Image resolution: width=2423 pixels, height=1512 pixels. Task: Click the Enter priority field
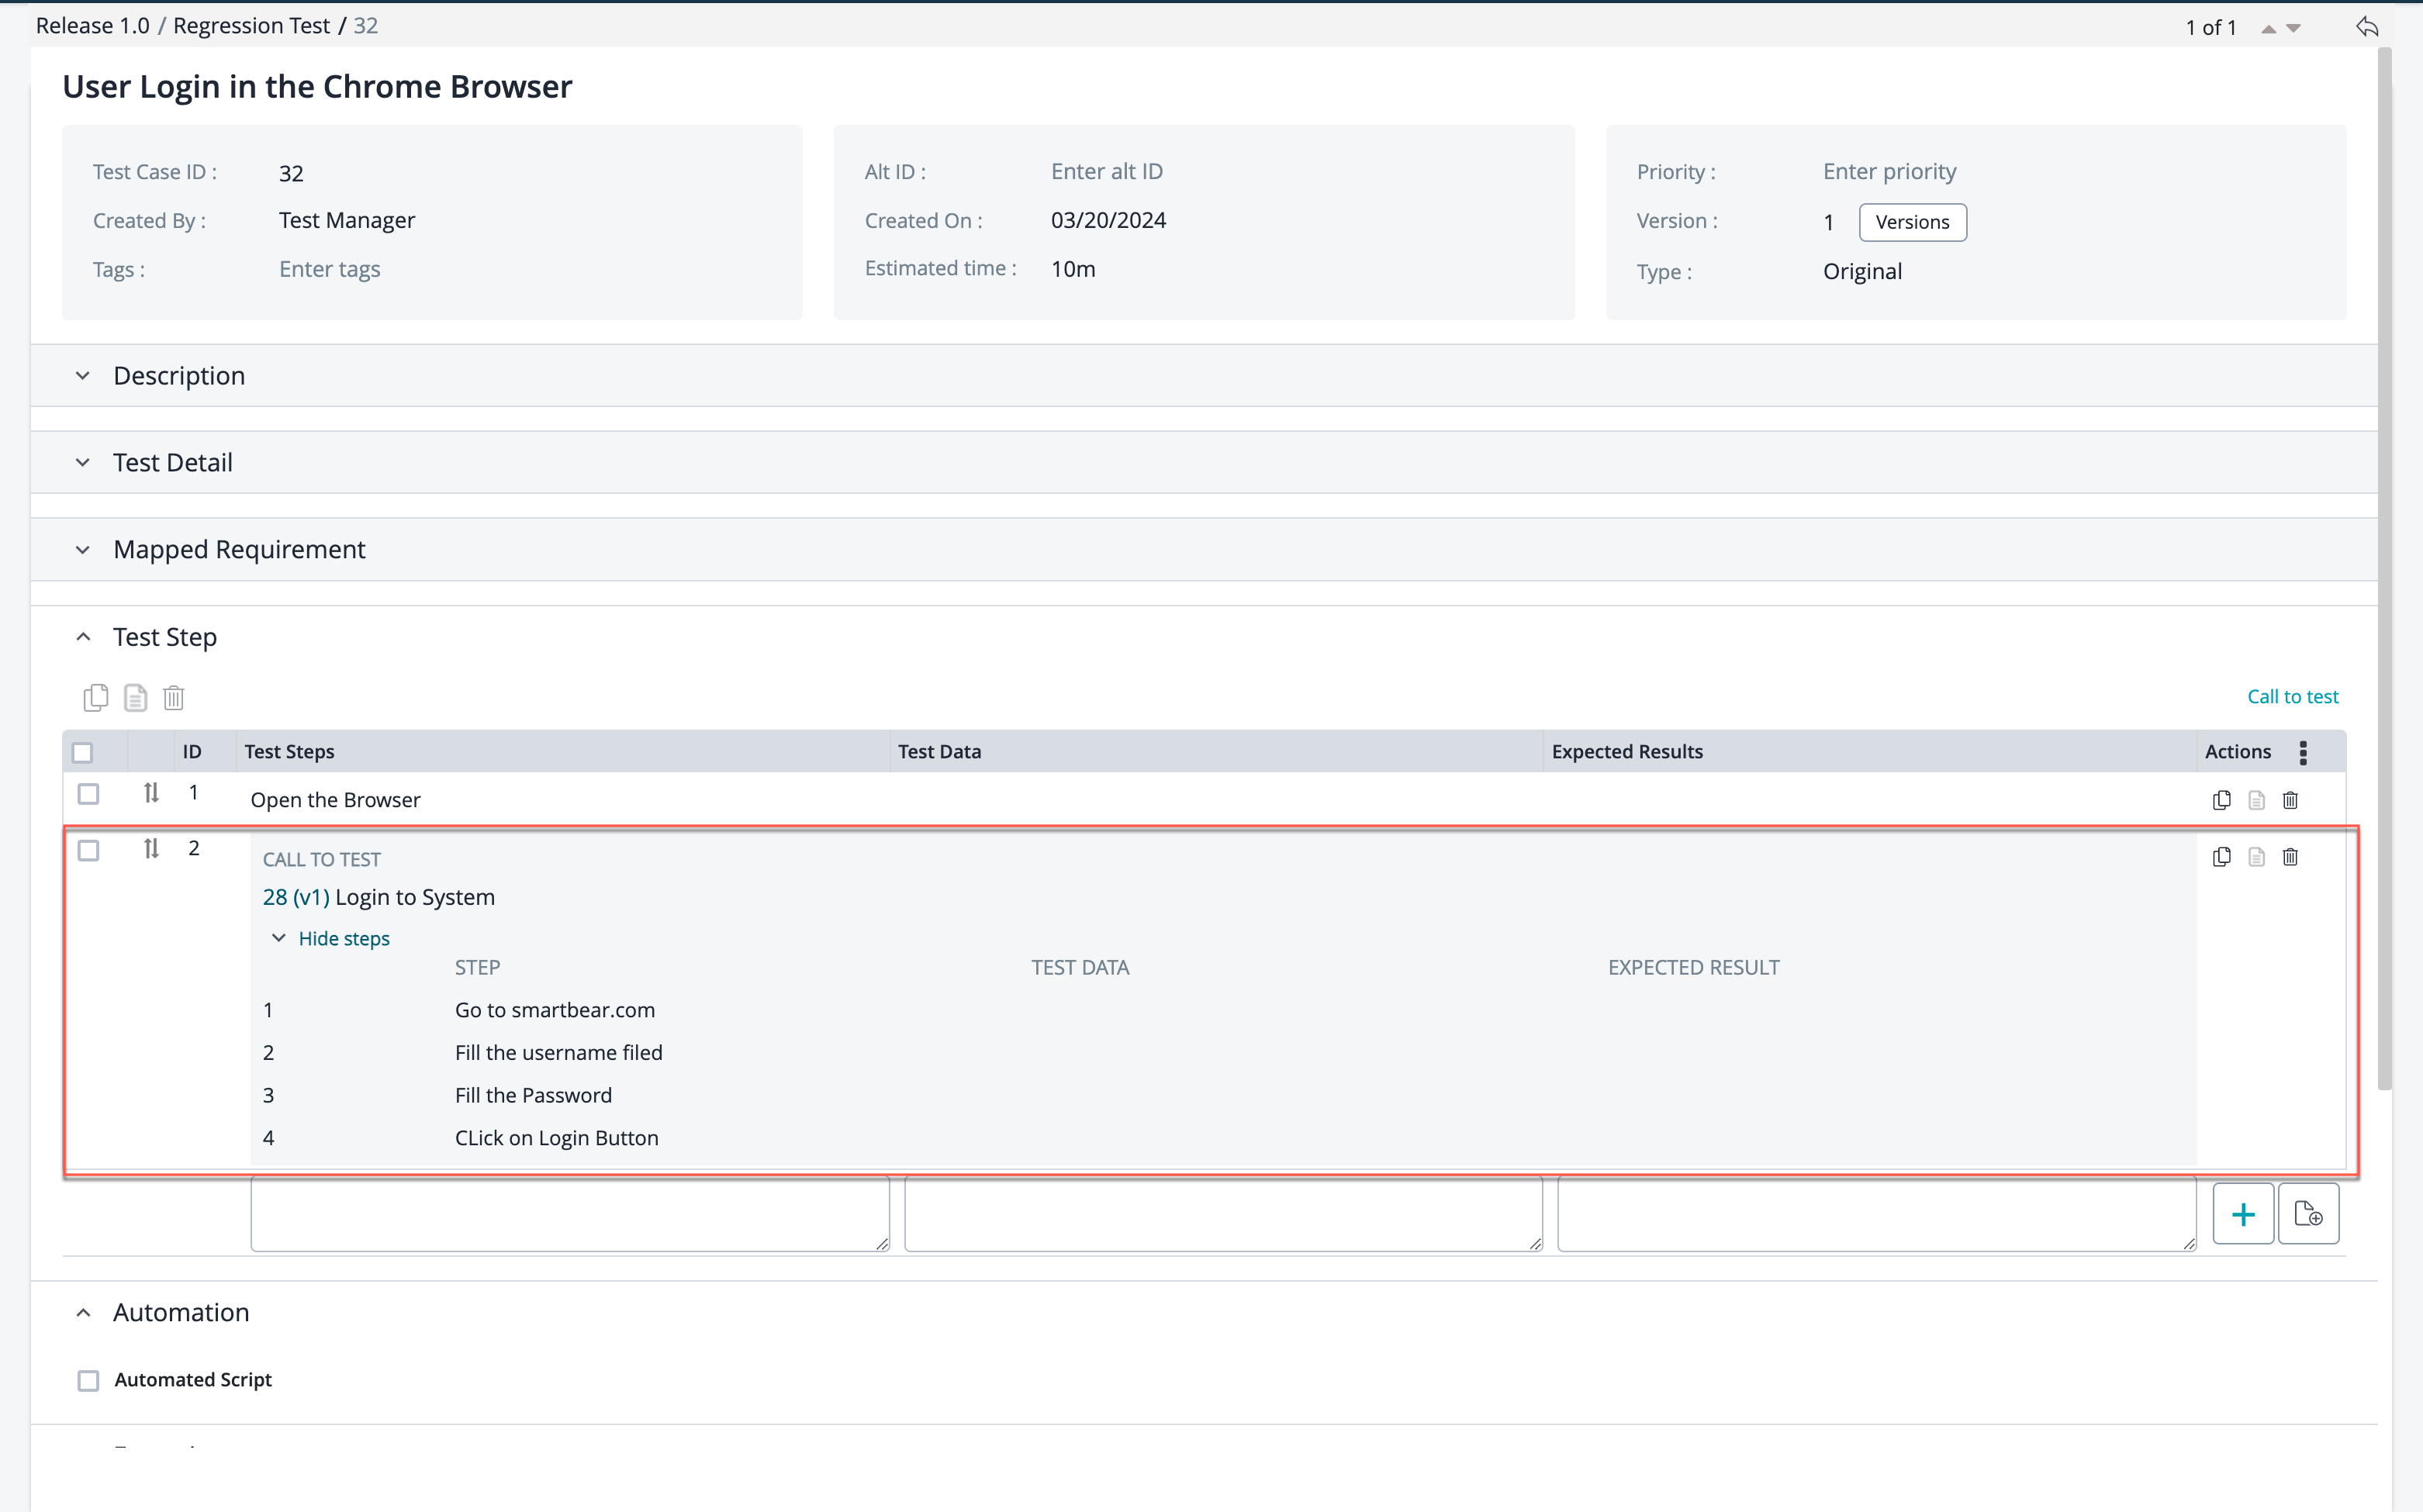click(x=1889, y=171)
